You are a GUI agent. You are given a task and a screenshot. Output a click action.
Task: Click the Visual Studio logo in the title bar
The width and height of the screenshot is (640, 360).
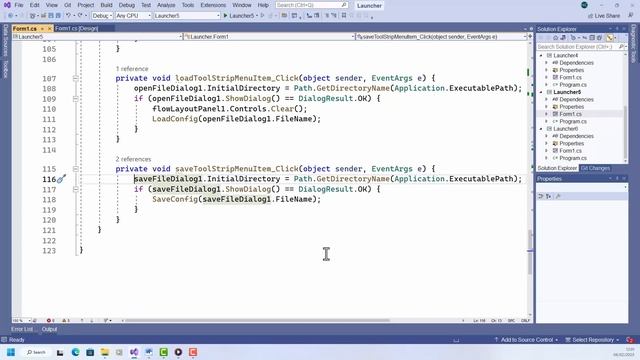[x=7, y=5]
